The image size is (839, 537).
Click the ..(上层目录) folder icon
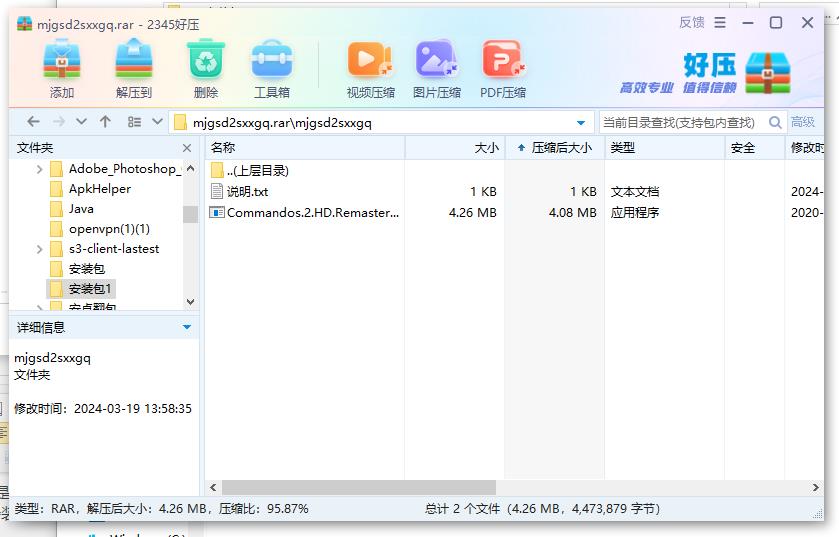[x=217, y=171]
